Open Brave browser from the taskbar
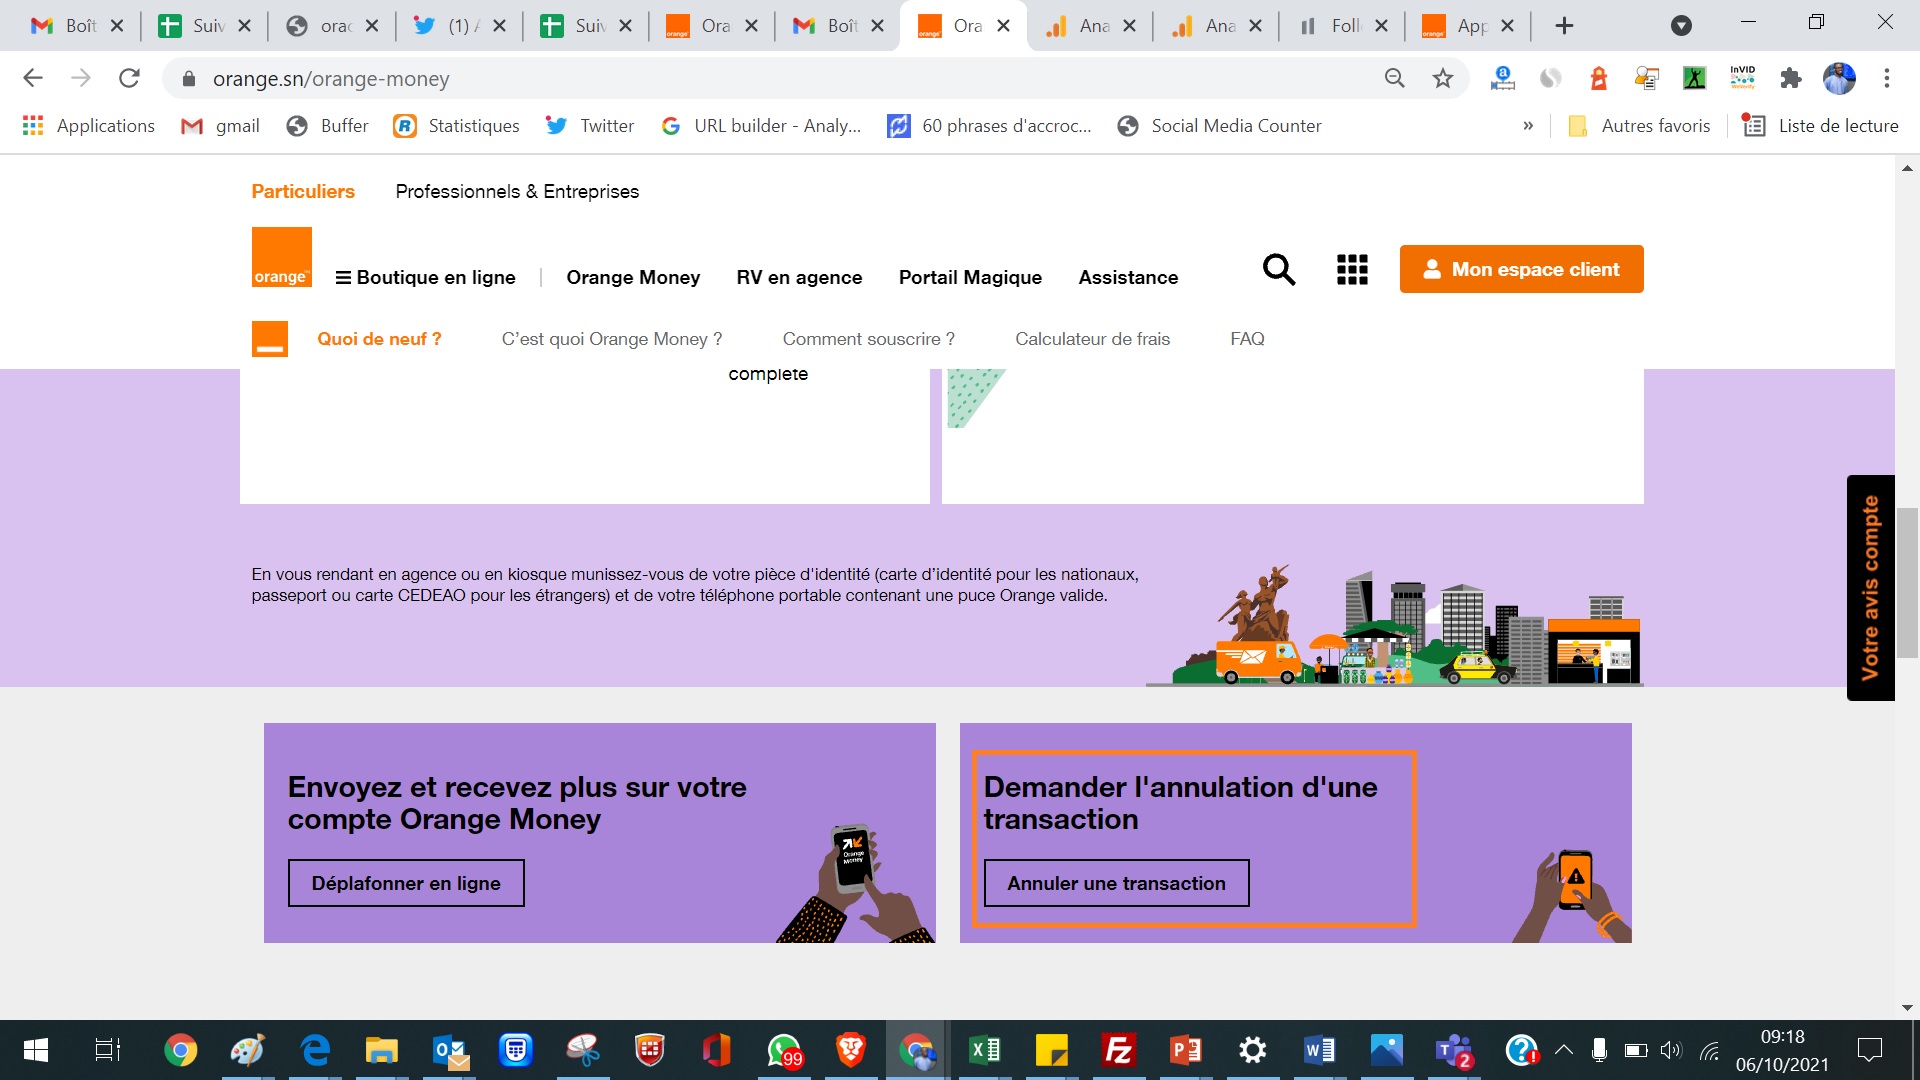 (x=851, y=1050)
